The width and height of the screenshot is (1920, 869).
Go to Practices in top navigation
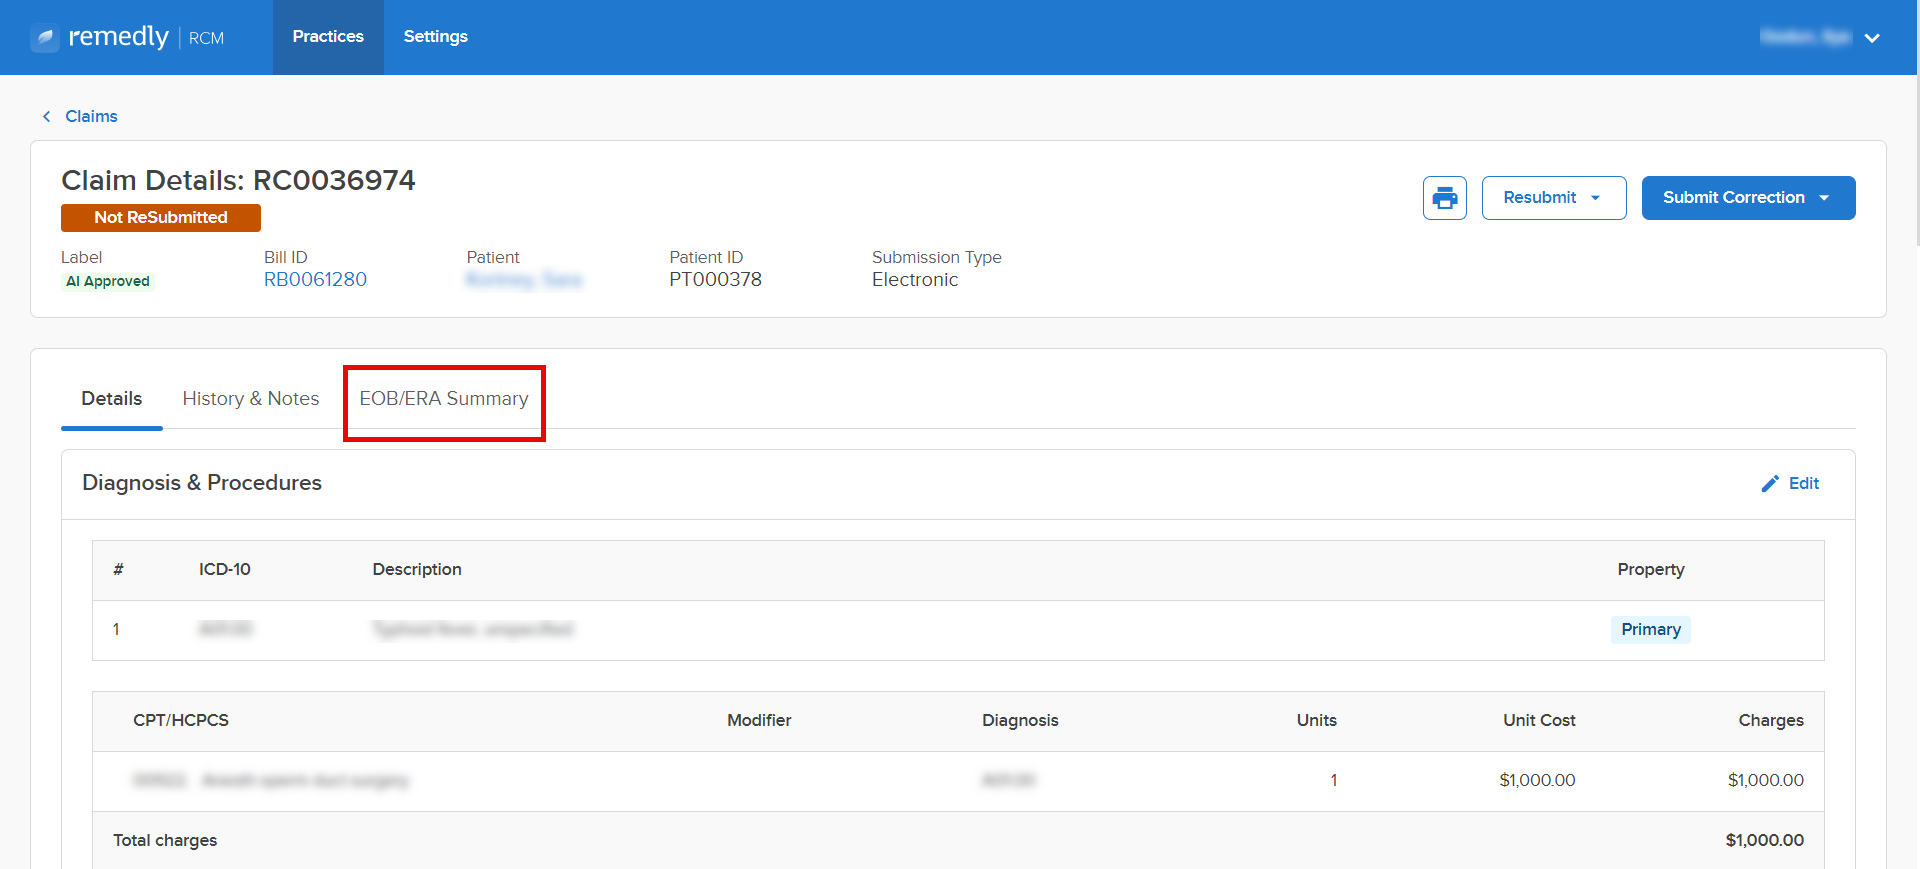tap(327, 37)
